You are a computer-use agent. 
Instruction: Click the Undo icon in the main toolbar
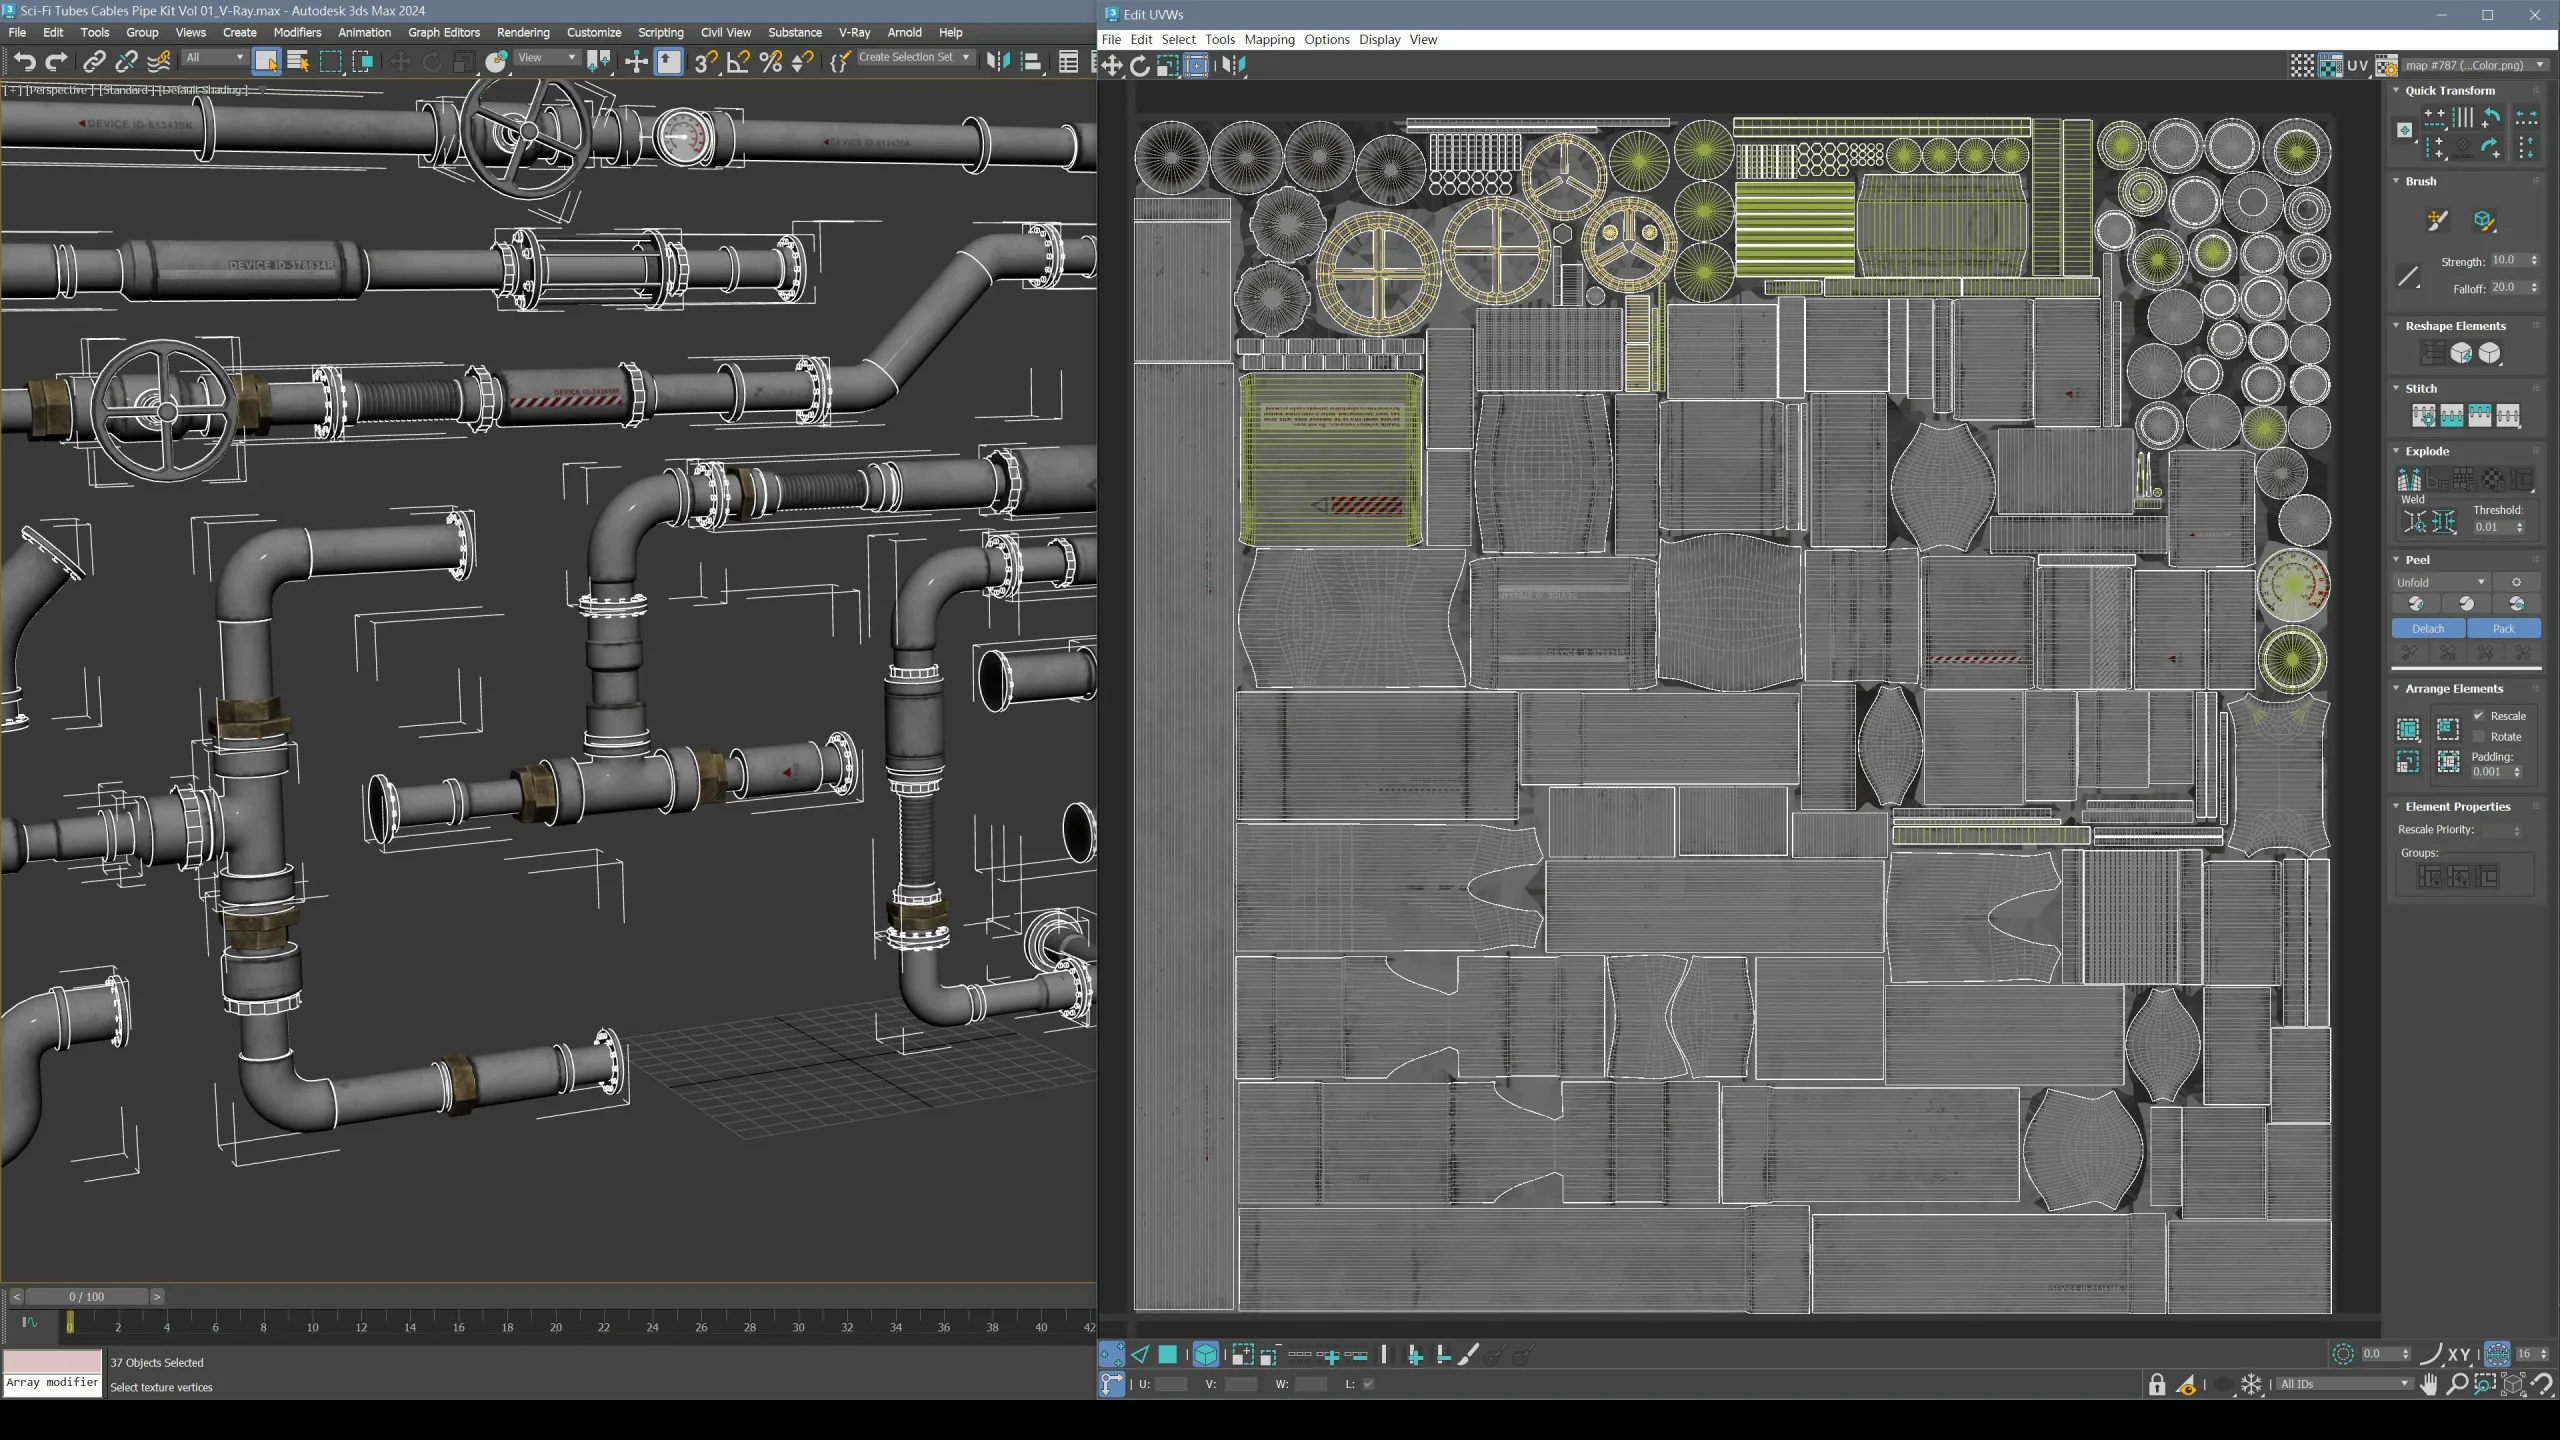click(24, 62)
